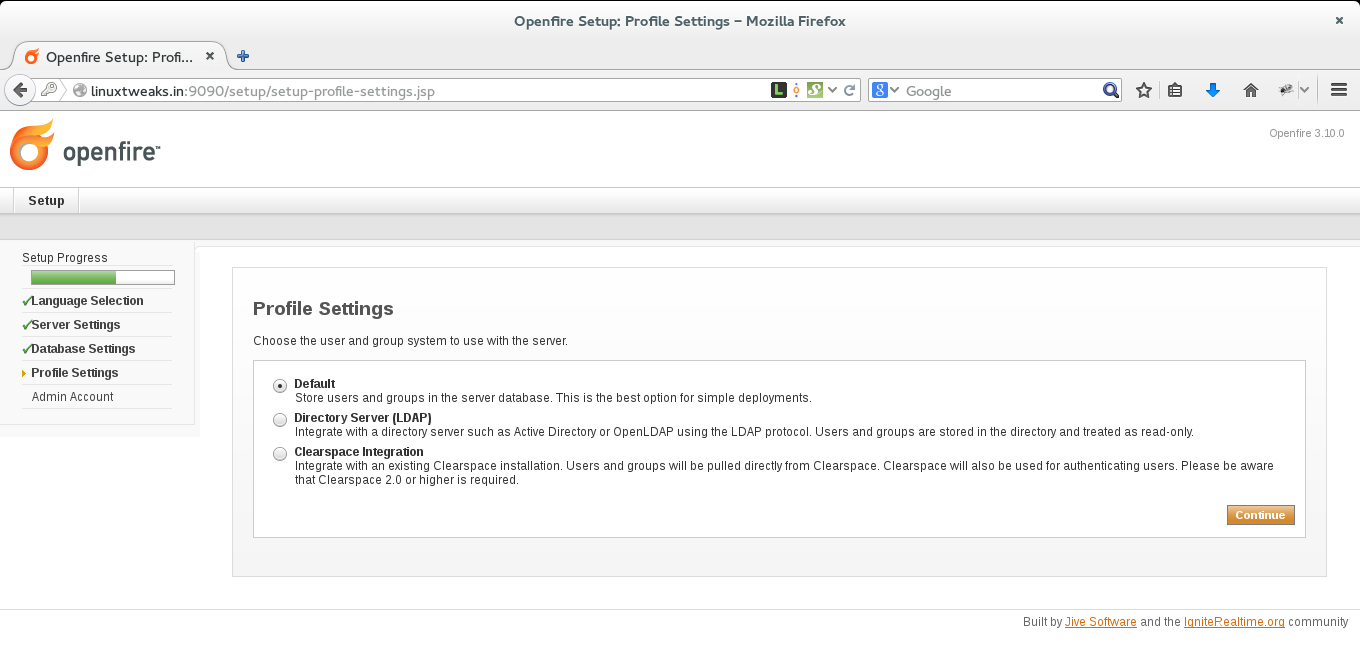
Task: Open the IgniteRealtime.org link
Action: click(x=1234, y=622)
